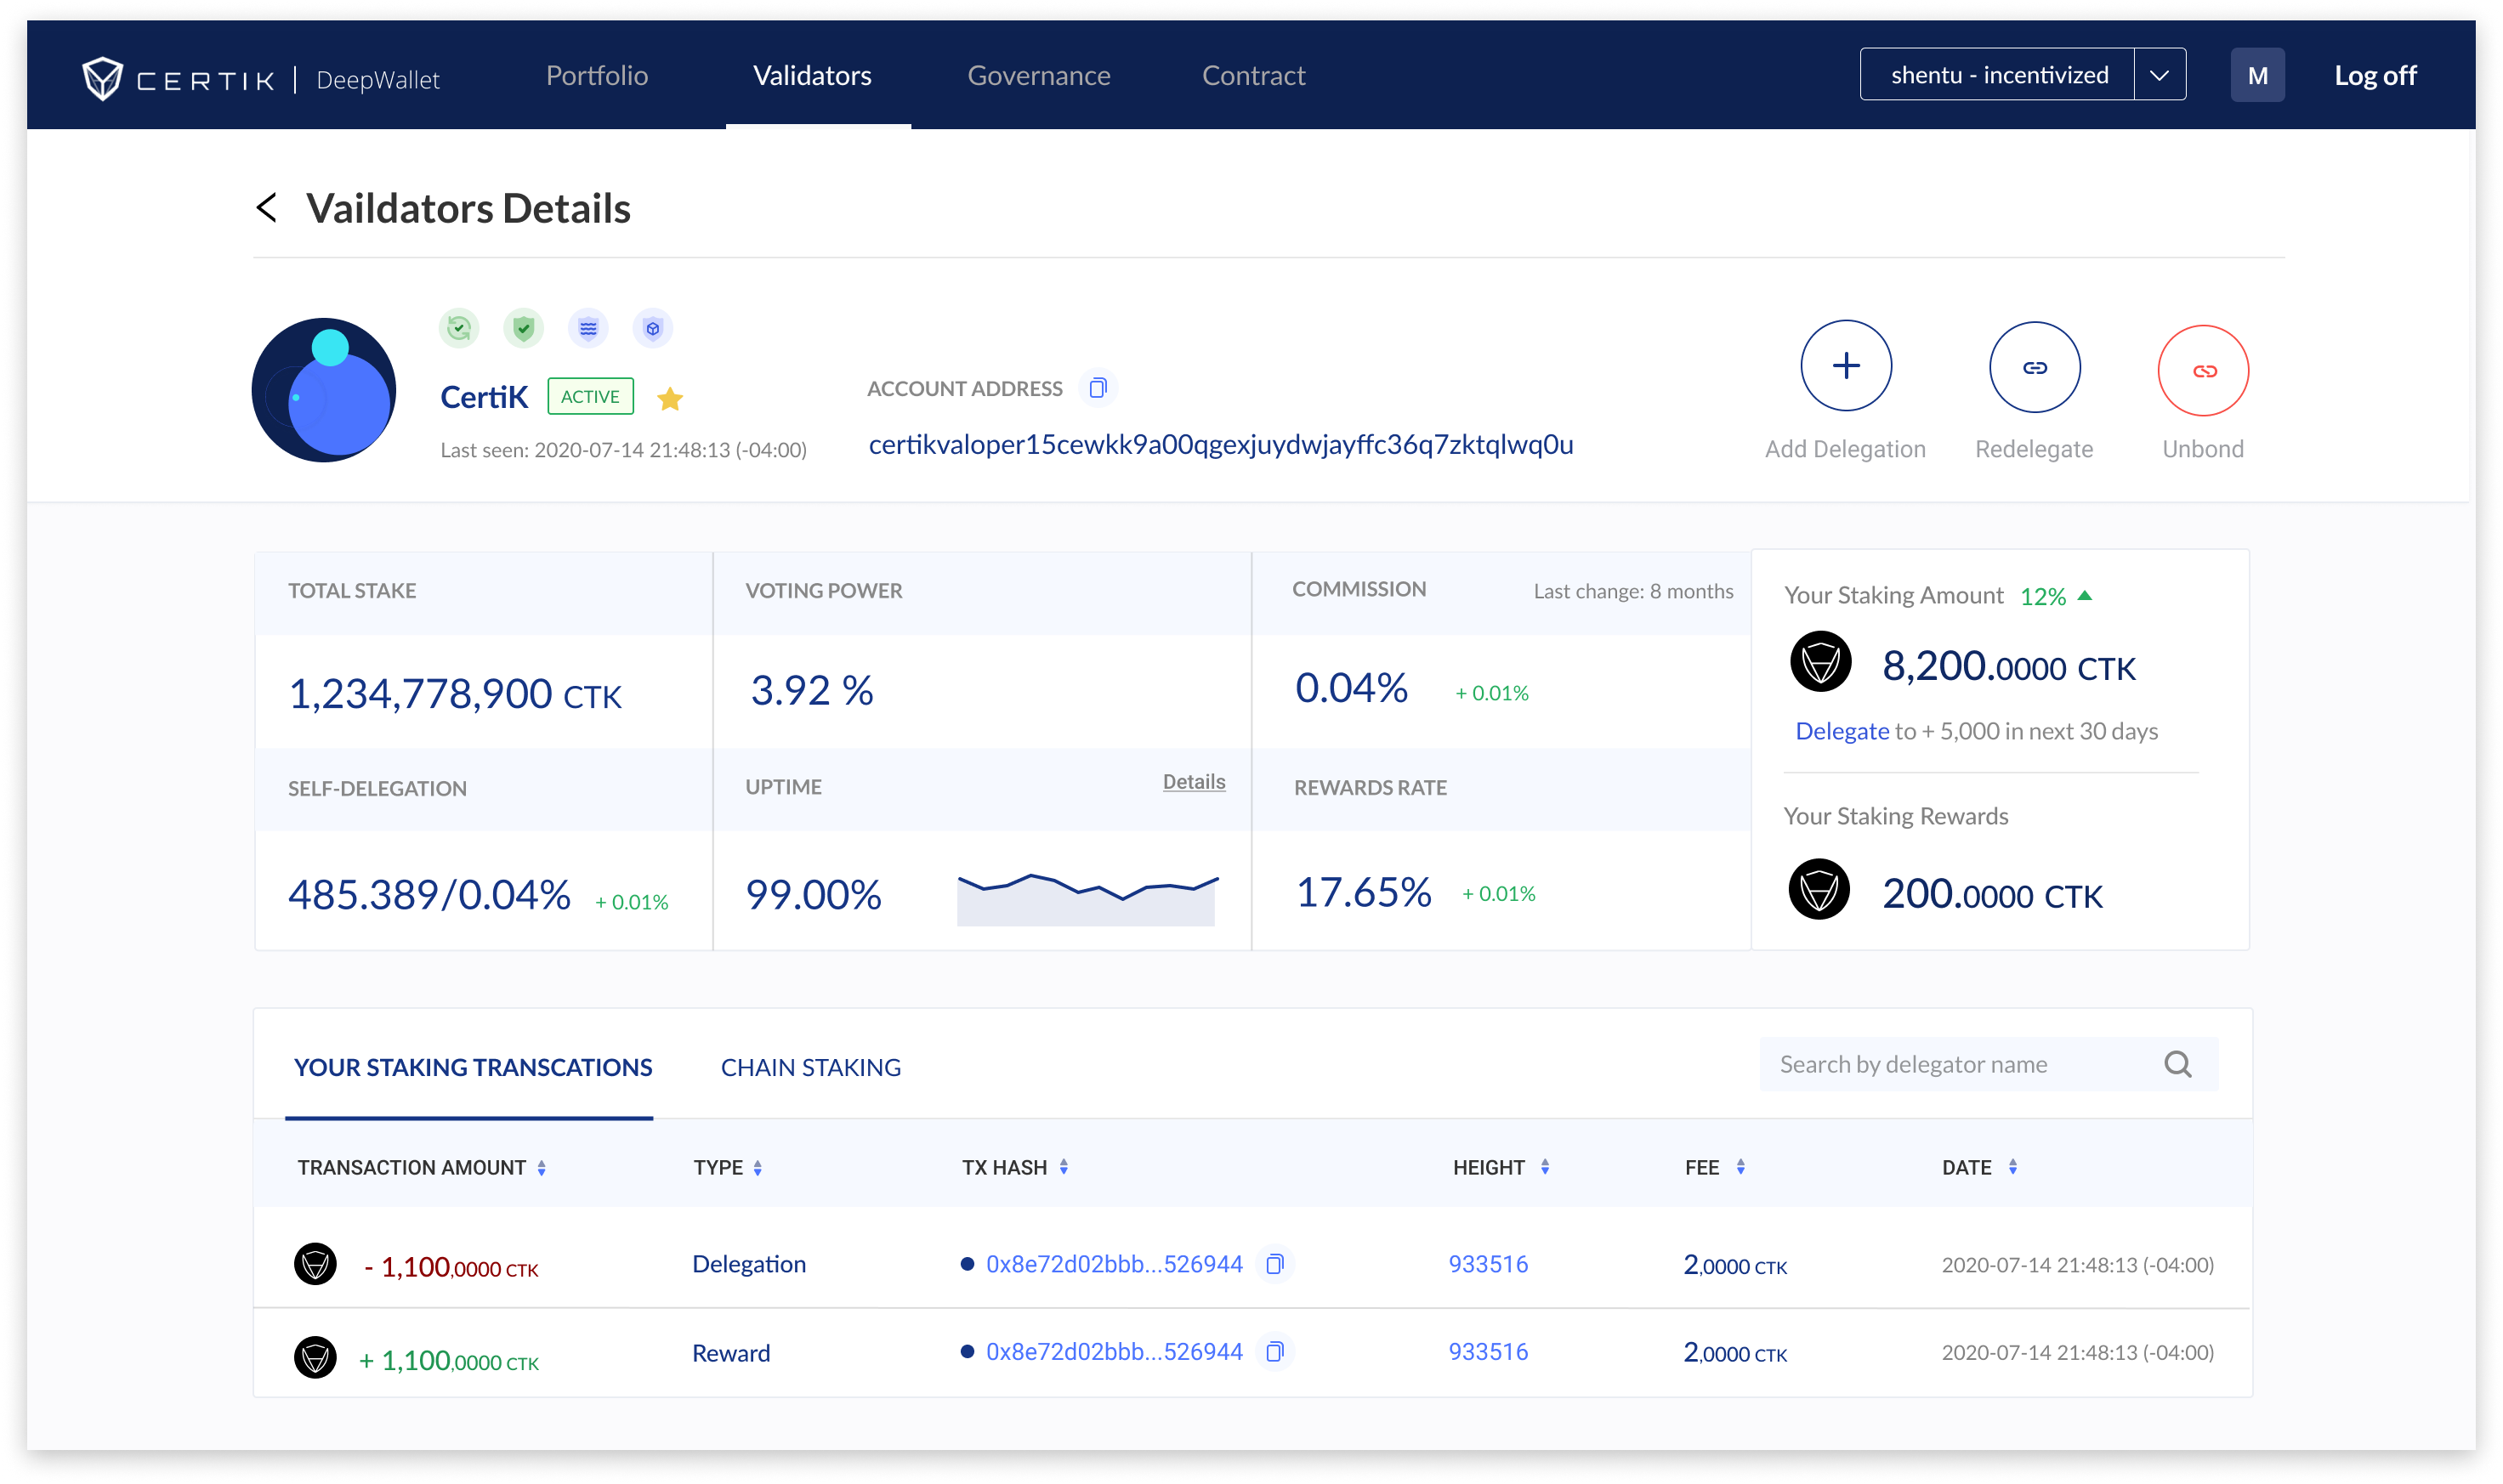Click the Redelegate chain-link icon
Screen dimensions: 2503x1484
coord(2034,368)
